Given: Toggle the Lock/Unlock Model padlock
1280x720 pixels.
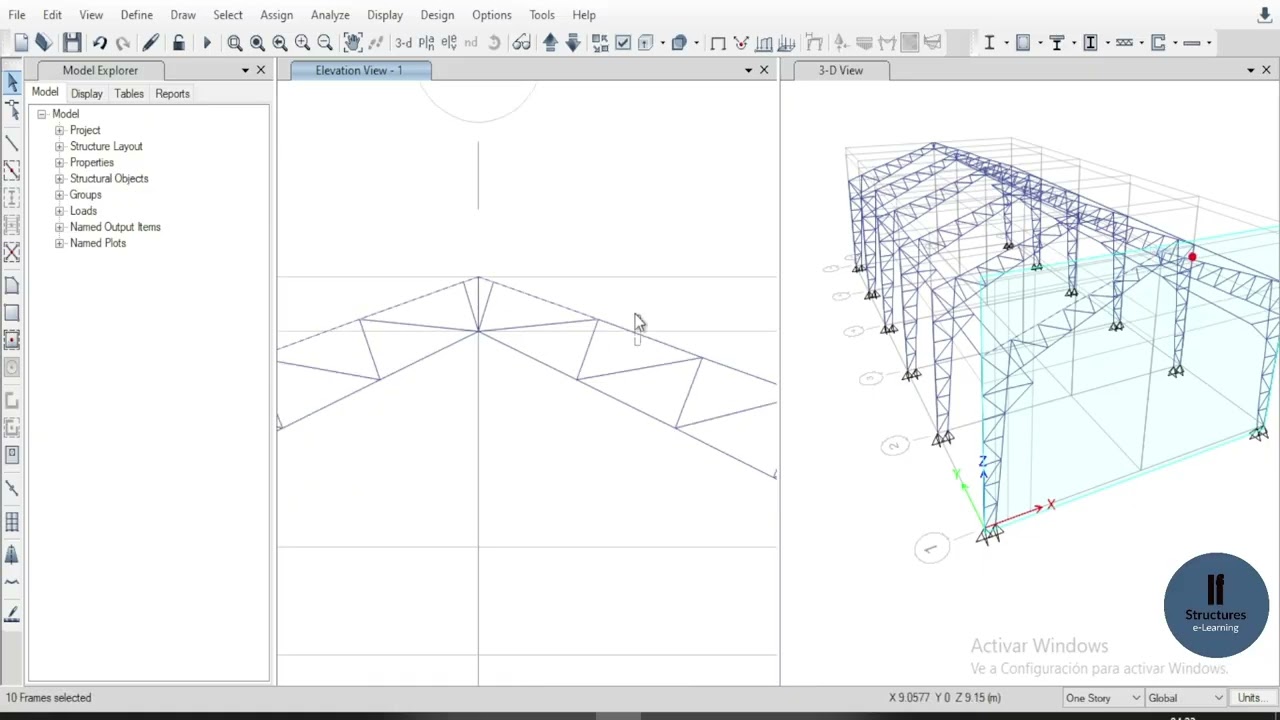Looking at the screenshot, I should click(179, 42).
